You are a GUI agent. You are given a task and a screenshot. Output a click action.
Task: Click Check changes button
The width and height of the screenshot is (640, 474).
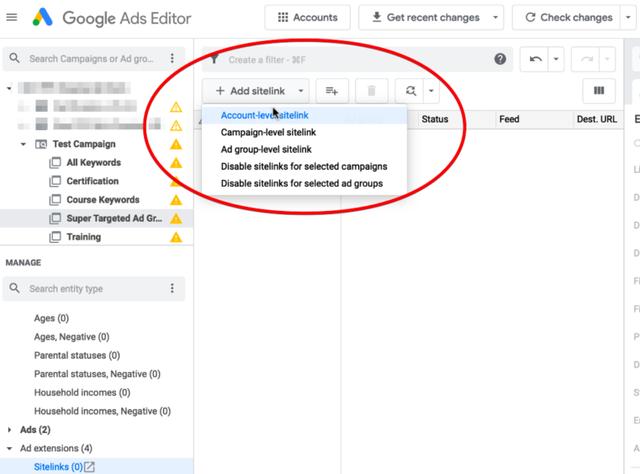(x=569, y=18)
